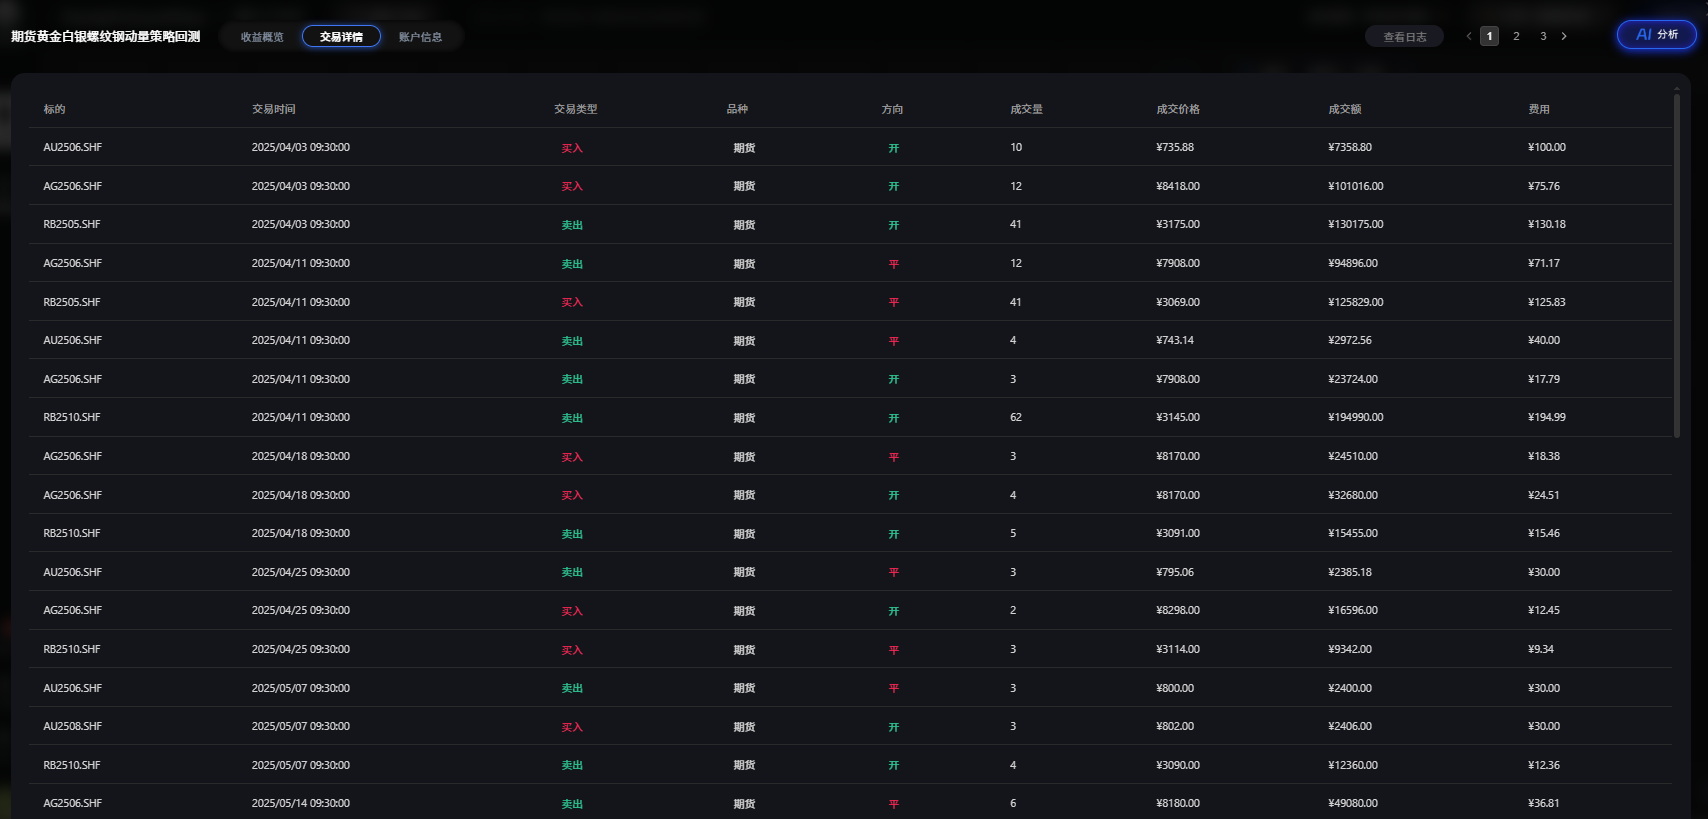Click the price ¥743.14
Image resolution: width=1708 pixels, height=819 pixels.
[x=1175, y=340]
